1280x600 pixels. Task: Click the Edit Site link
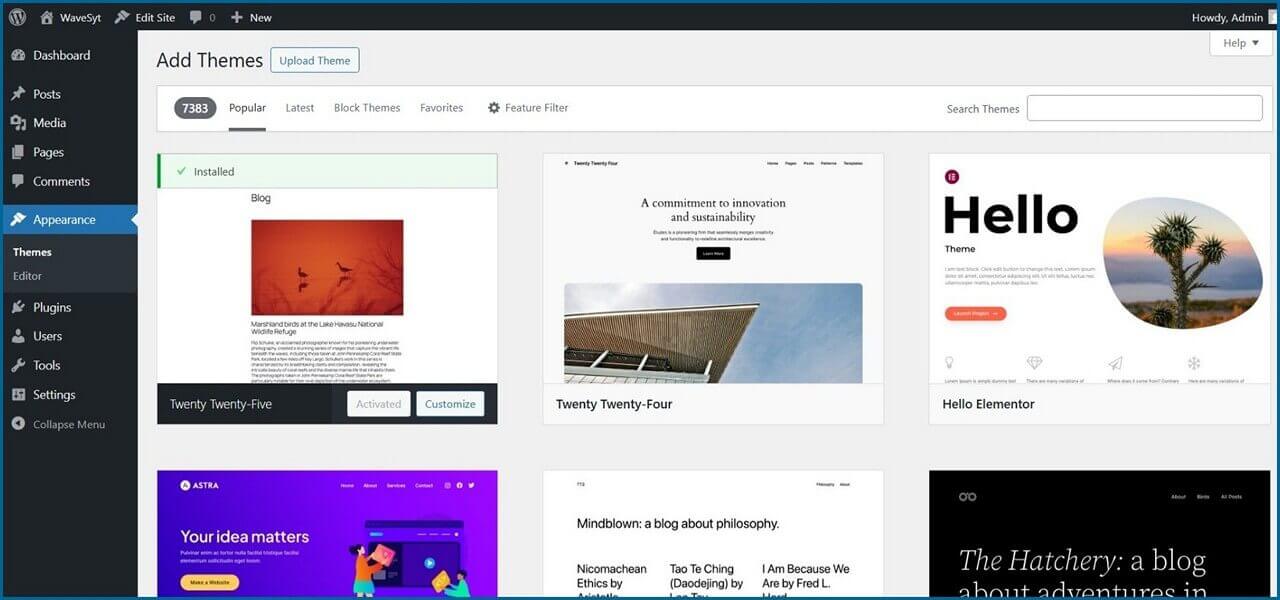155,17
